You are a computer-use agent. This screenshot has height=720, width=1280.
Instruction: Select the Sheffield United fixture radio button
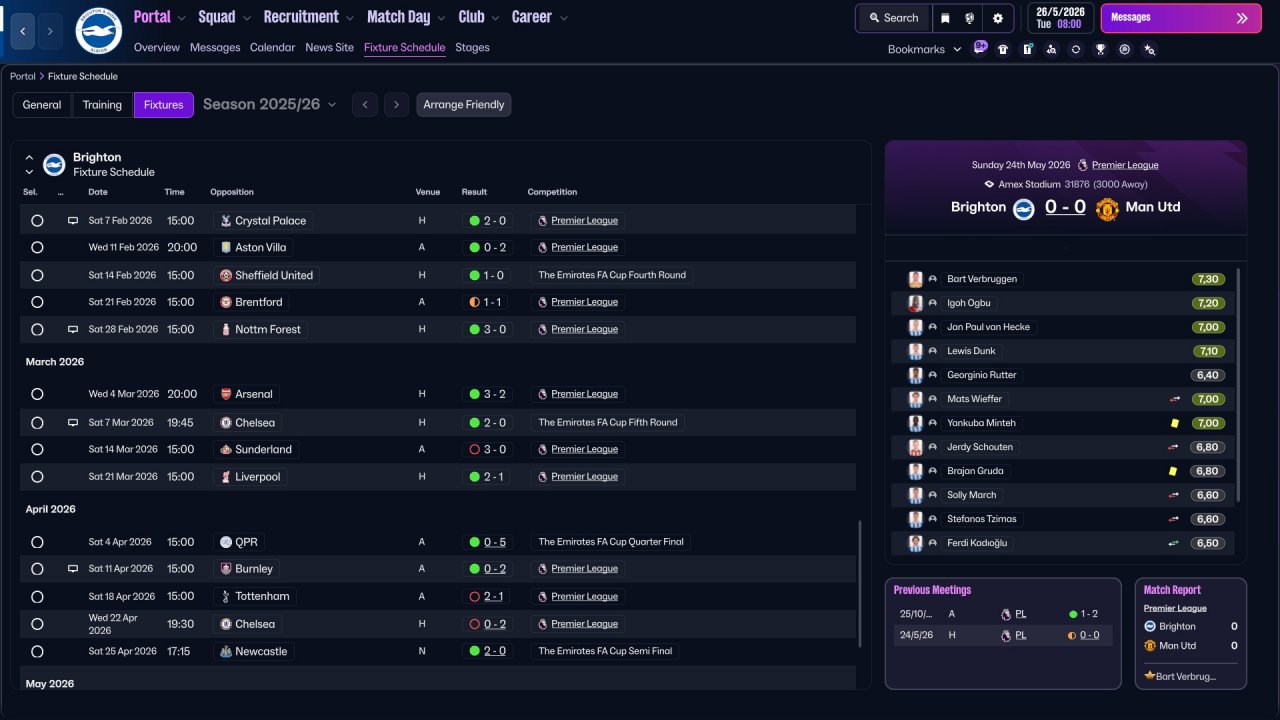coord(37,275)
